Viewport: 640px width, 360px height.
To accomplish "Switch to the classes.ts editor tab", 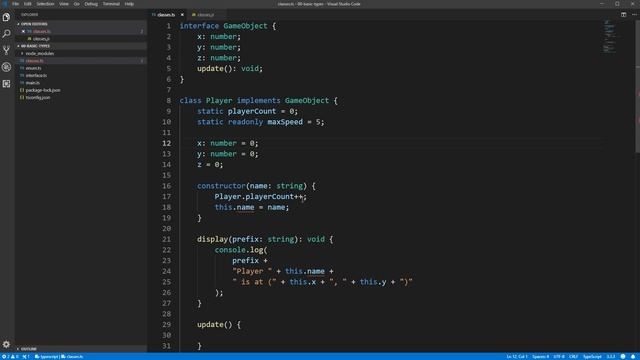I will tap(166, 15).
